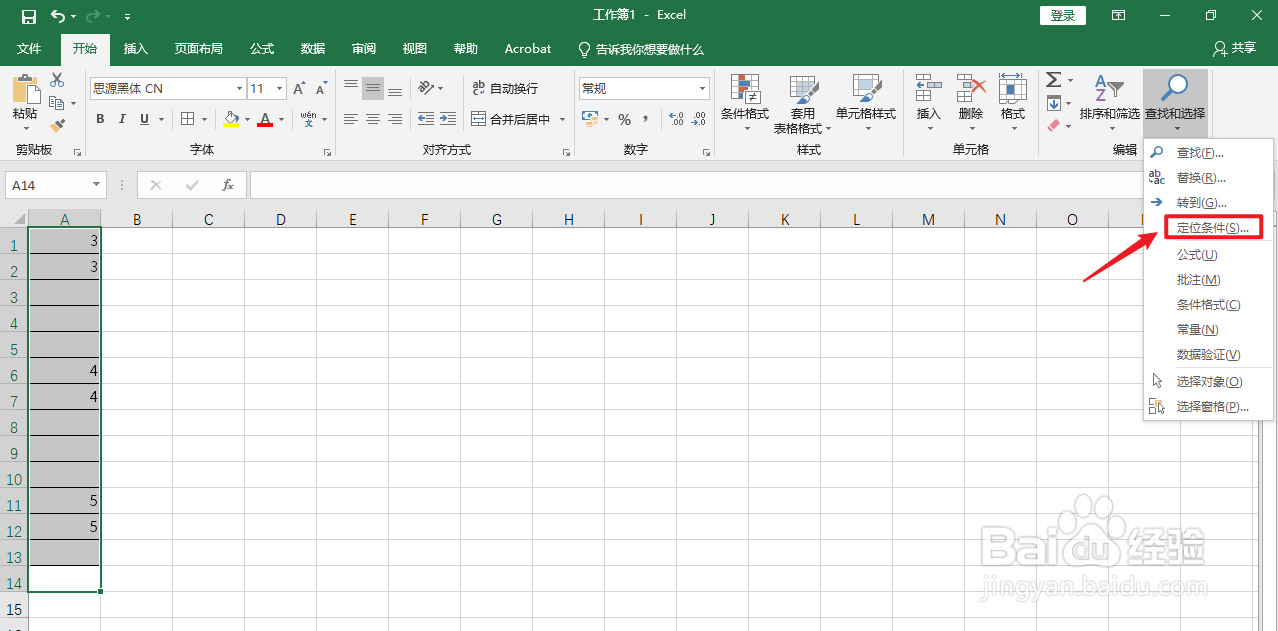Click the text orientation icon
1278x631 pixels.
click(x=427, y=88)
